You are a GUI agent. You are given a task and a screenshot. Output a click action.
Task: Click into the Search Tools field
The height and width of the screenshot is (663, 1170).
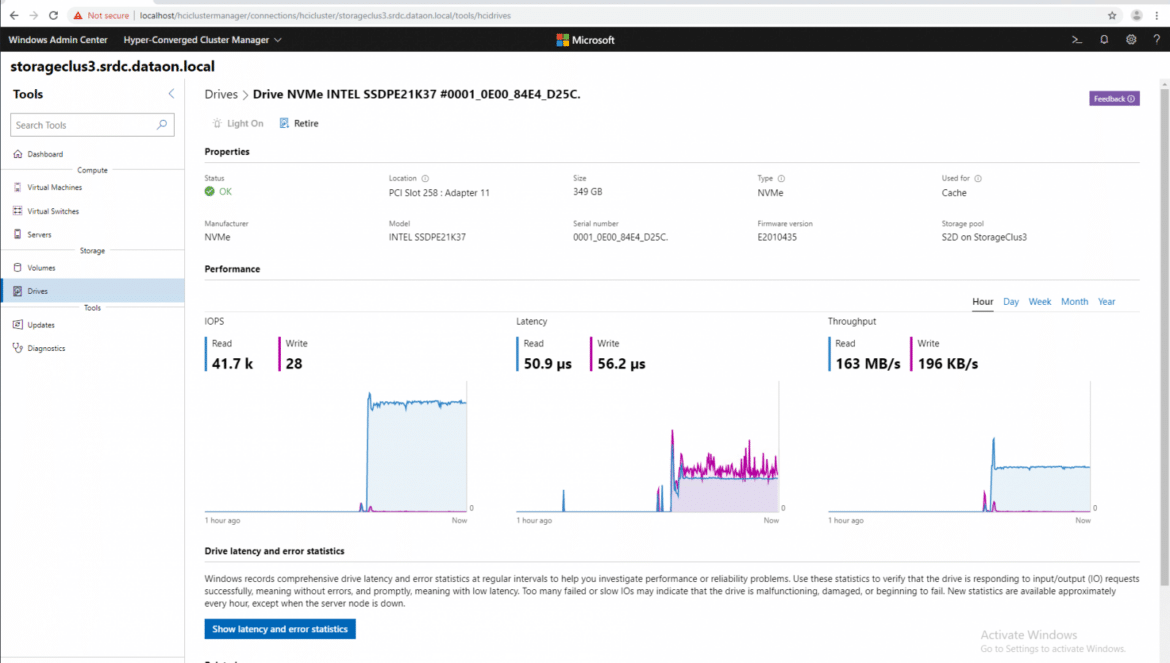coord(92,125)
